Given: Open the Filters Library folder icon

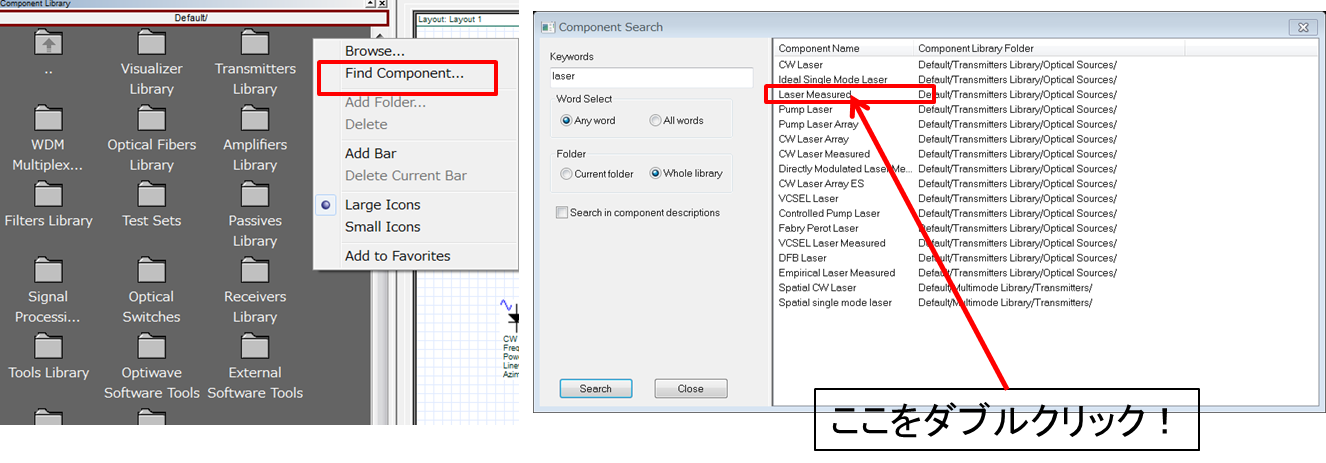Looking at the screenshot, I should tap(48, 196).
